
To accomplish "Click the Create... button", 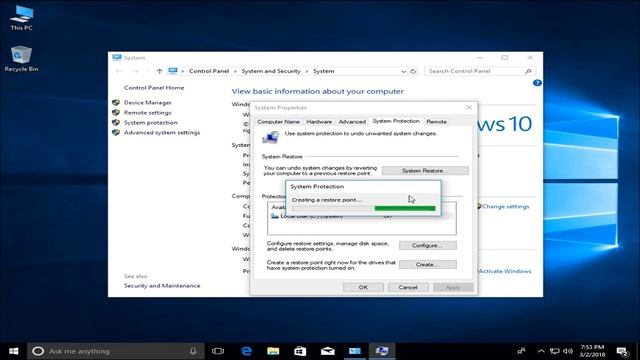I will coord(427,264).
